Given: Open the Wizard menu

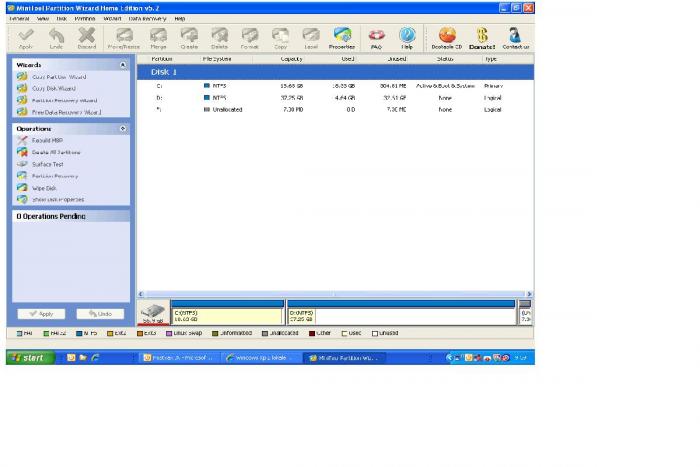Looking at the screenshot, I should [x=112, y=19].
